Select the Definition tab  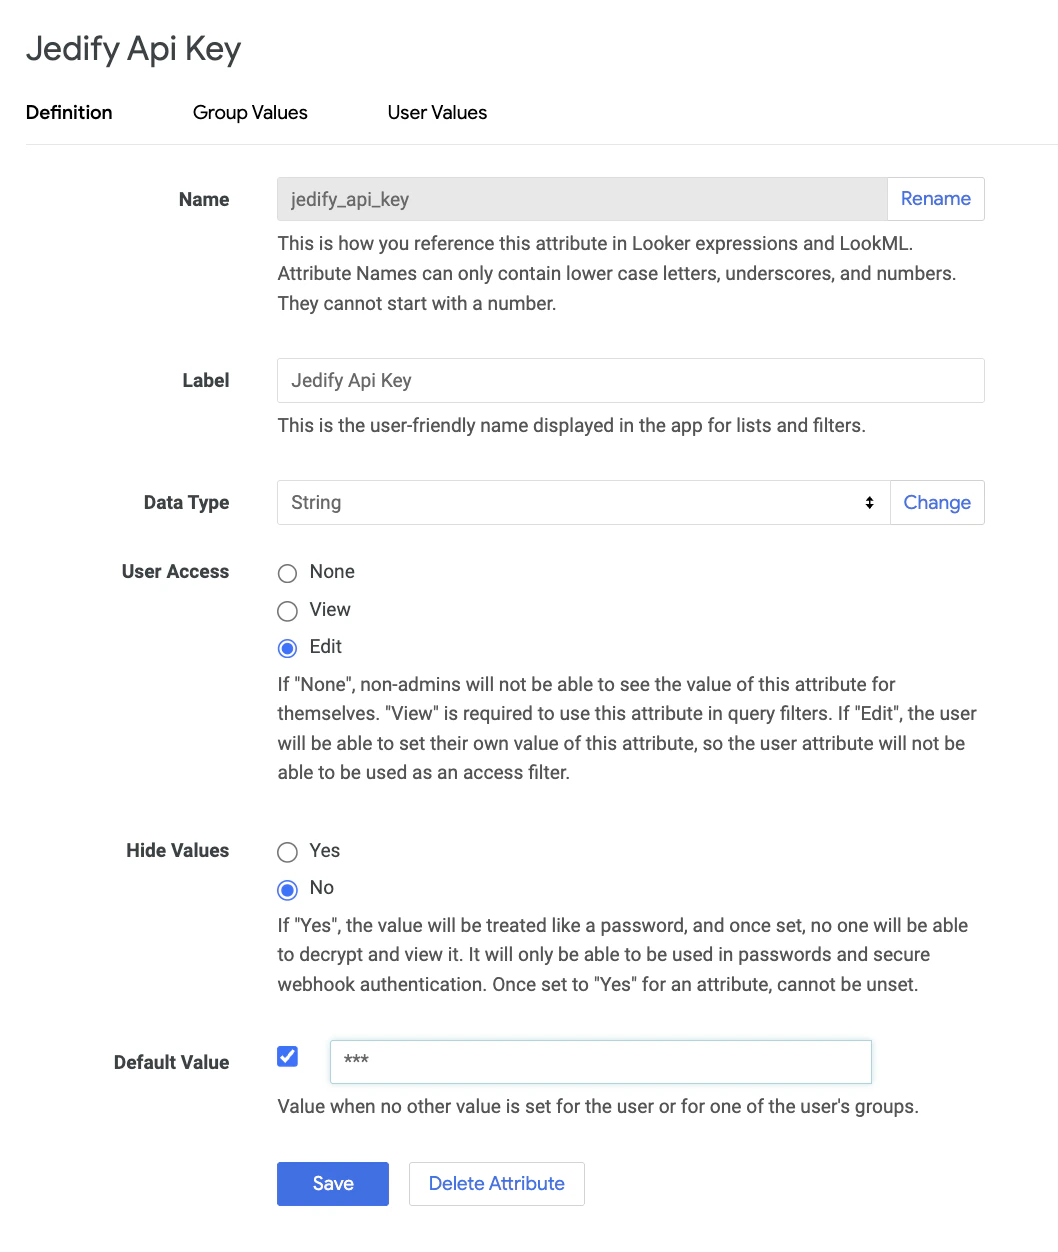[x=68, y=113]
